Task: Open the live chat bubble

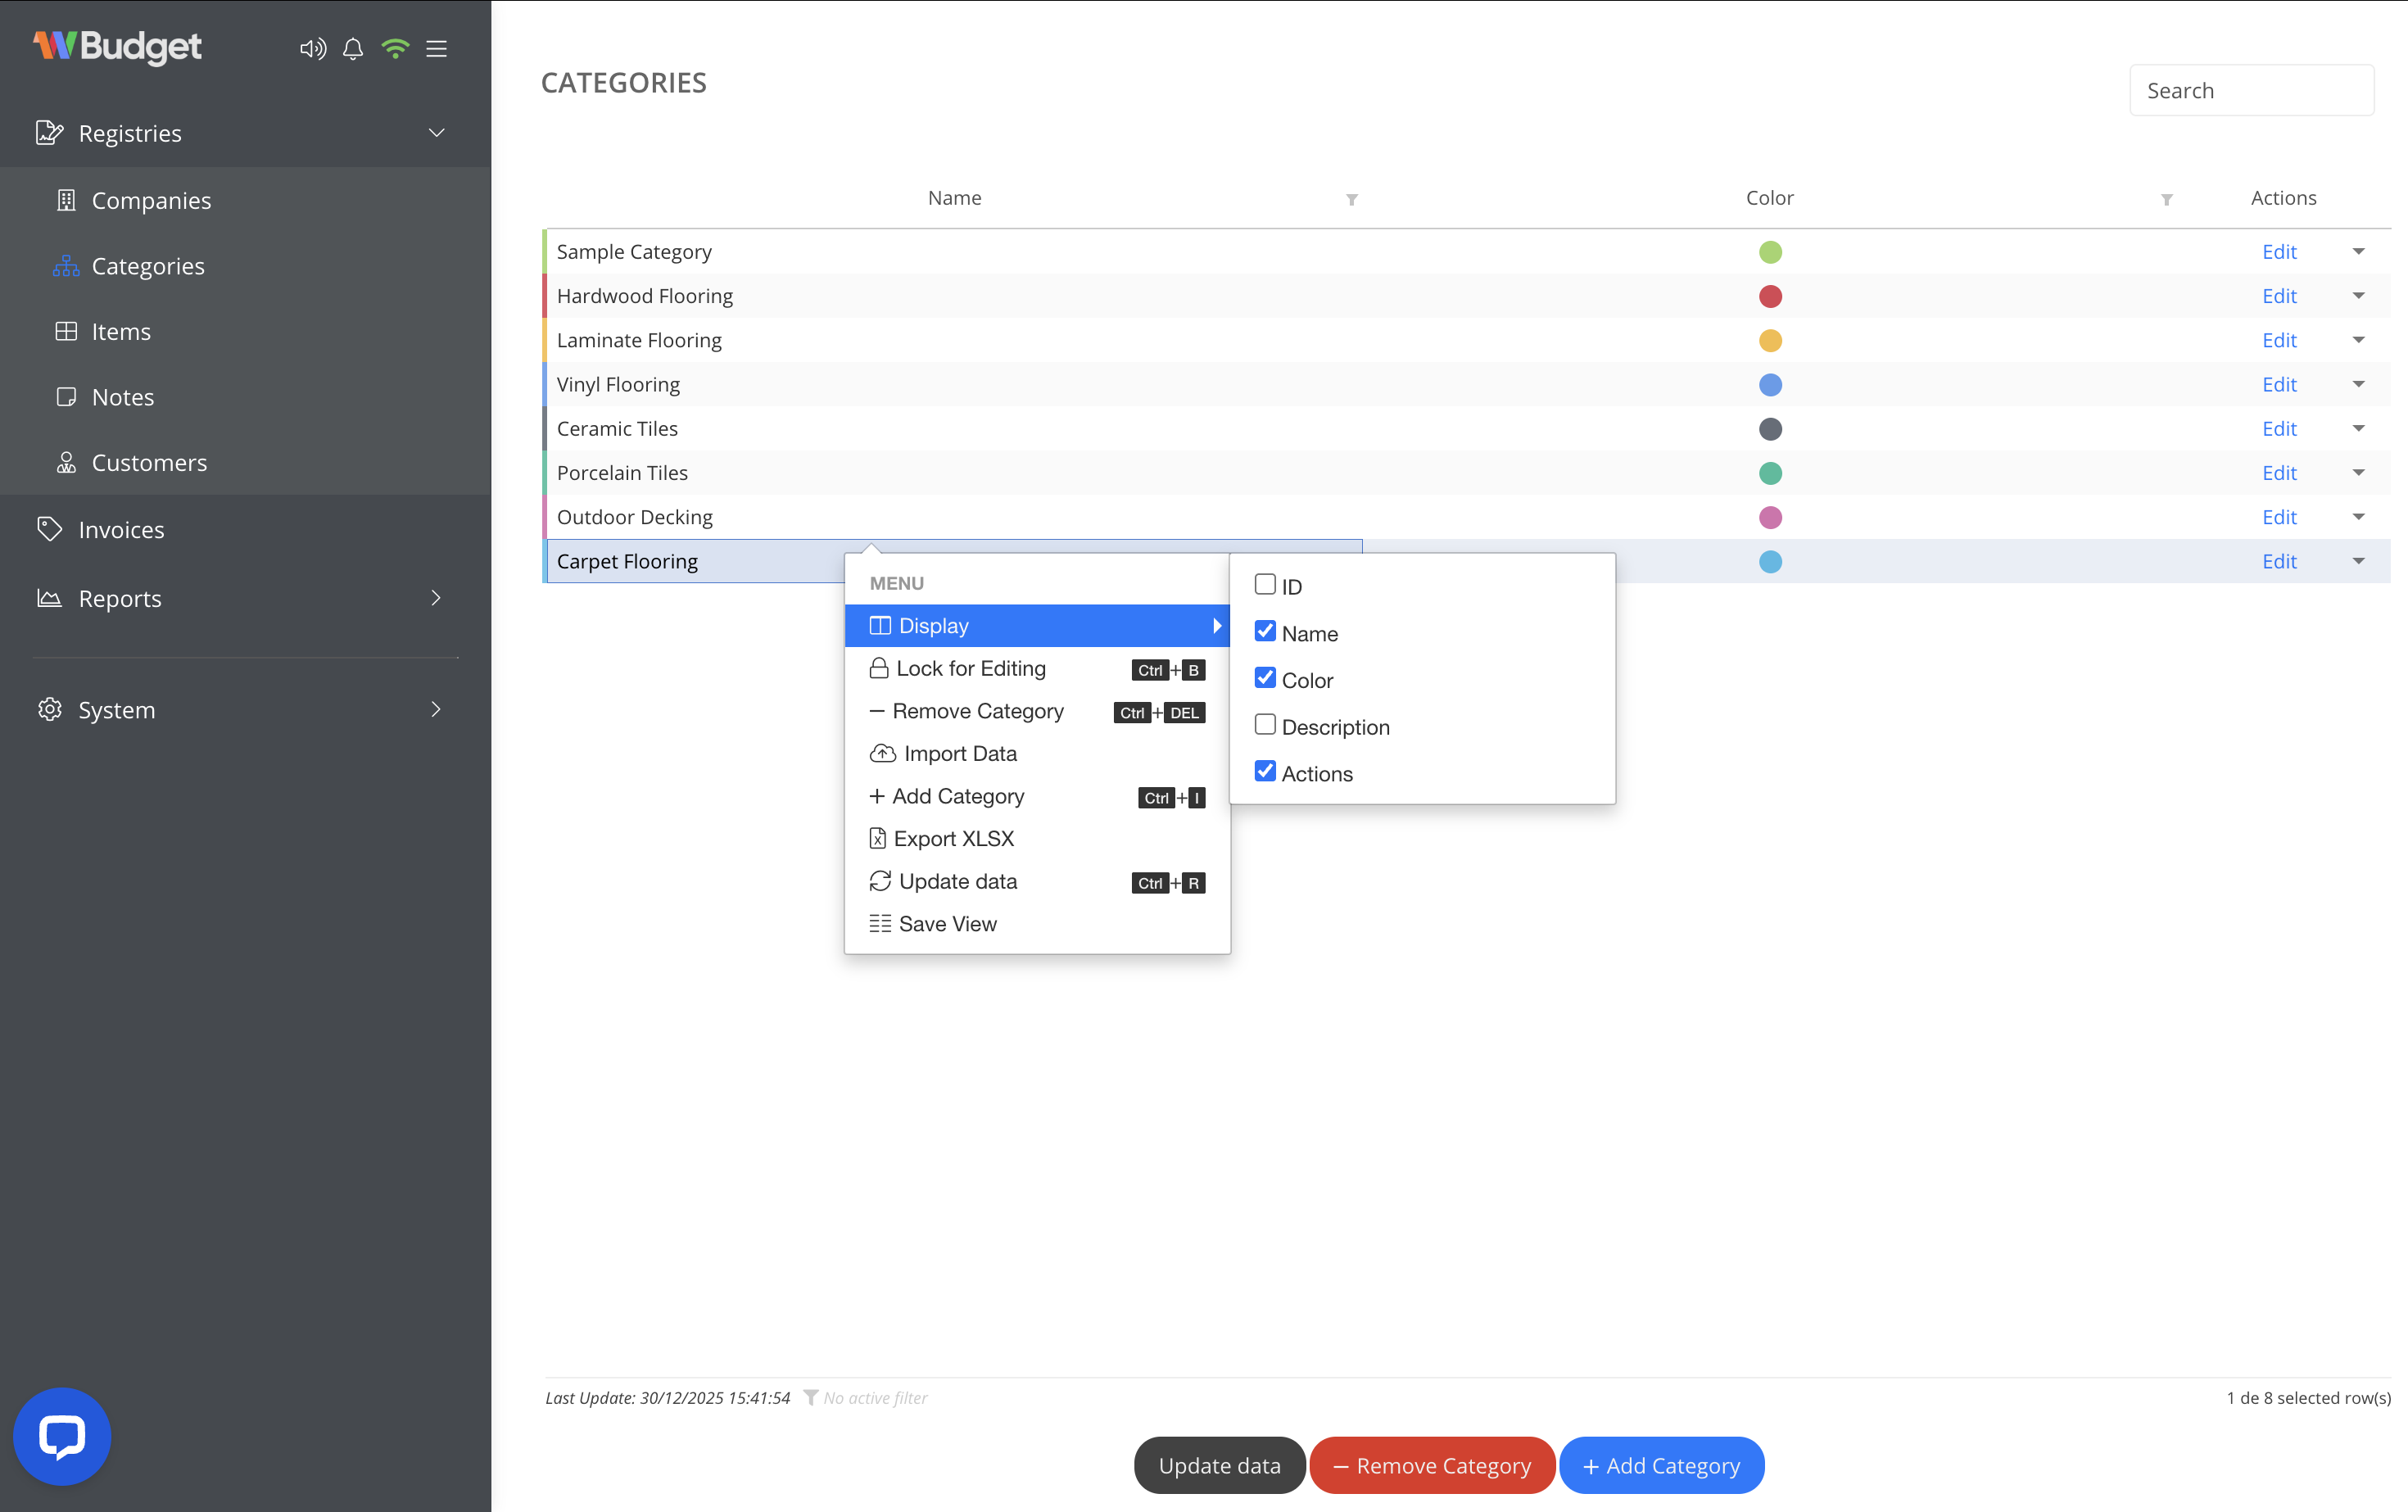Action: click(61, 1435)
